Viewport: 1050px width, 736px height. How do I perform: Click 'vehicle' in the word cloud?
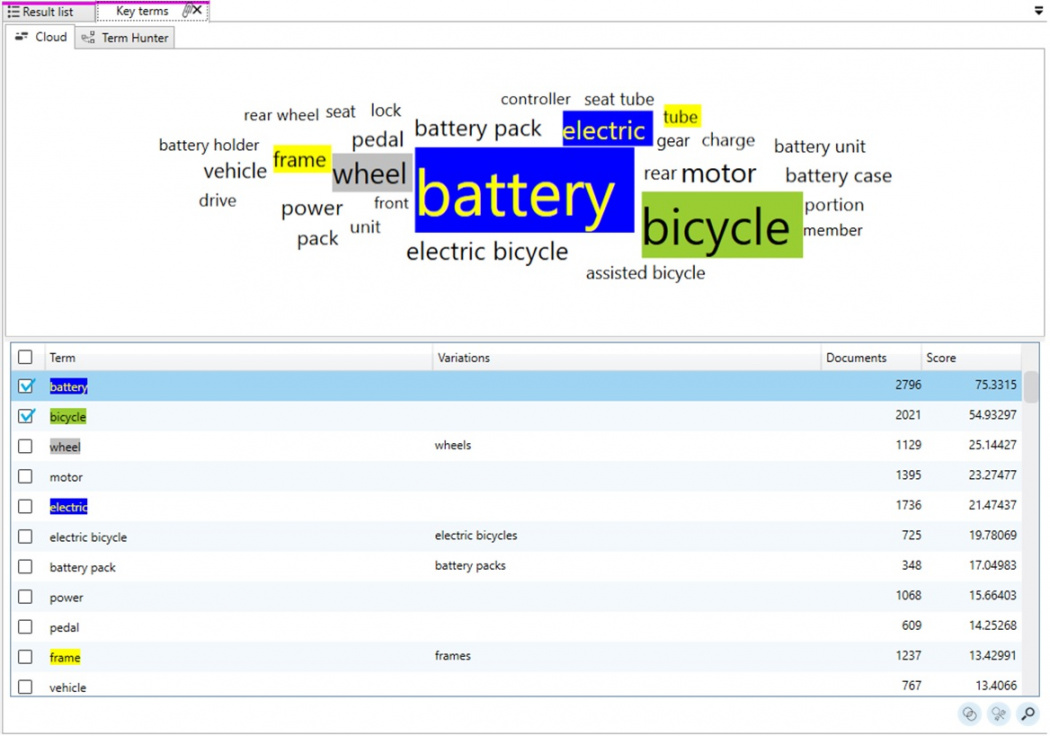235,171
